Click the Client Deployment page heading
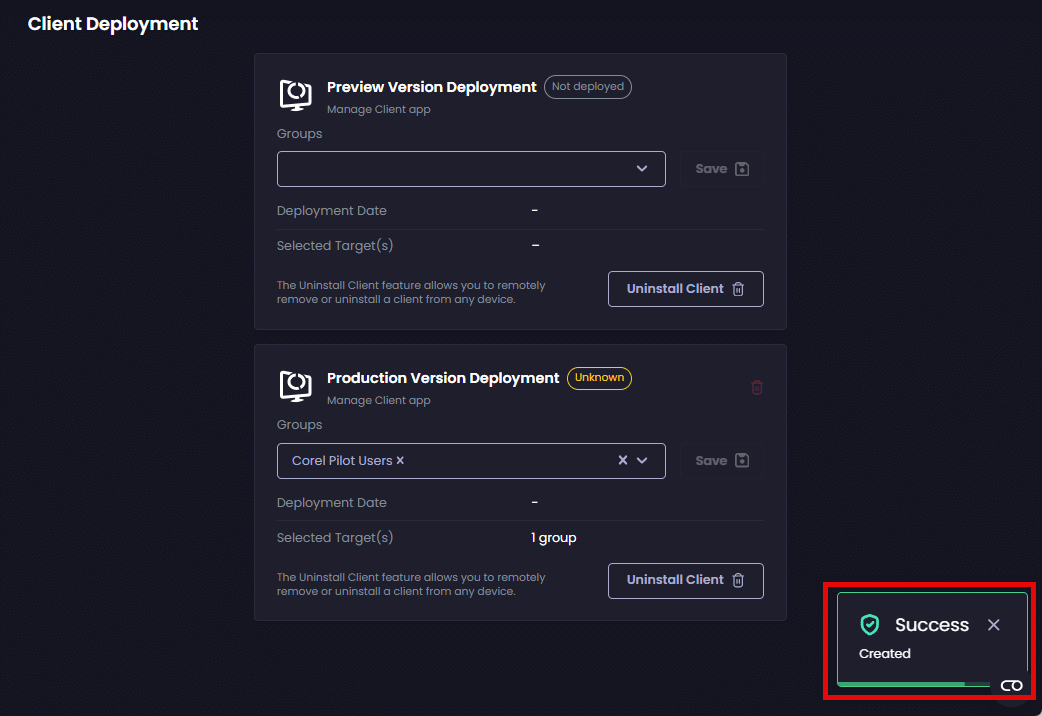 tap(113, 24)
